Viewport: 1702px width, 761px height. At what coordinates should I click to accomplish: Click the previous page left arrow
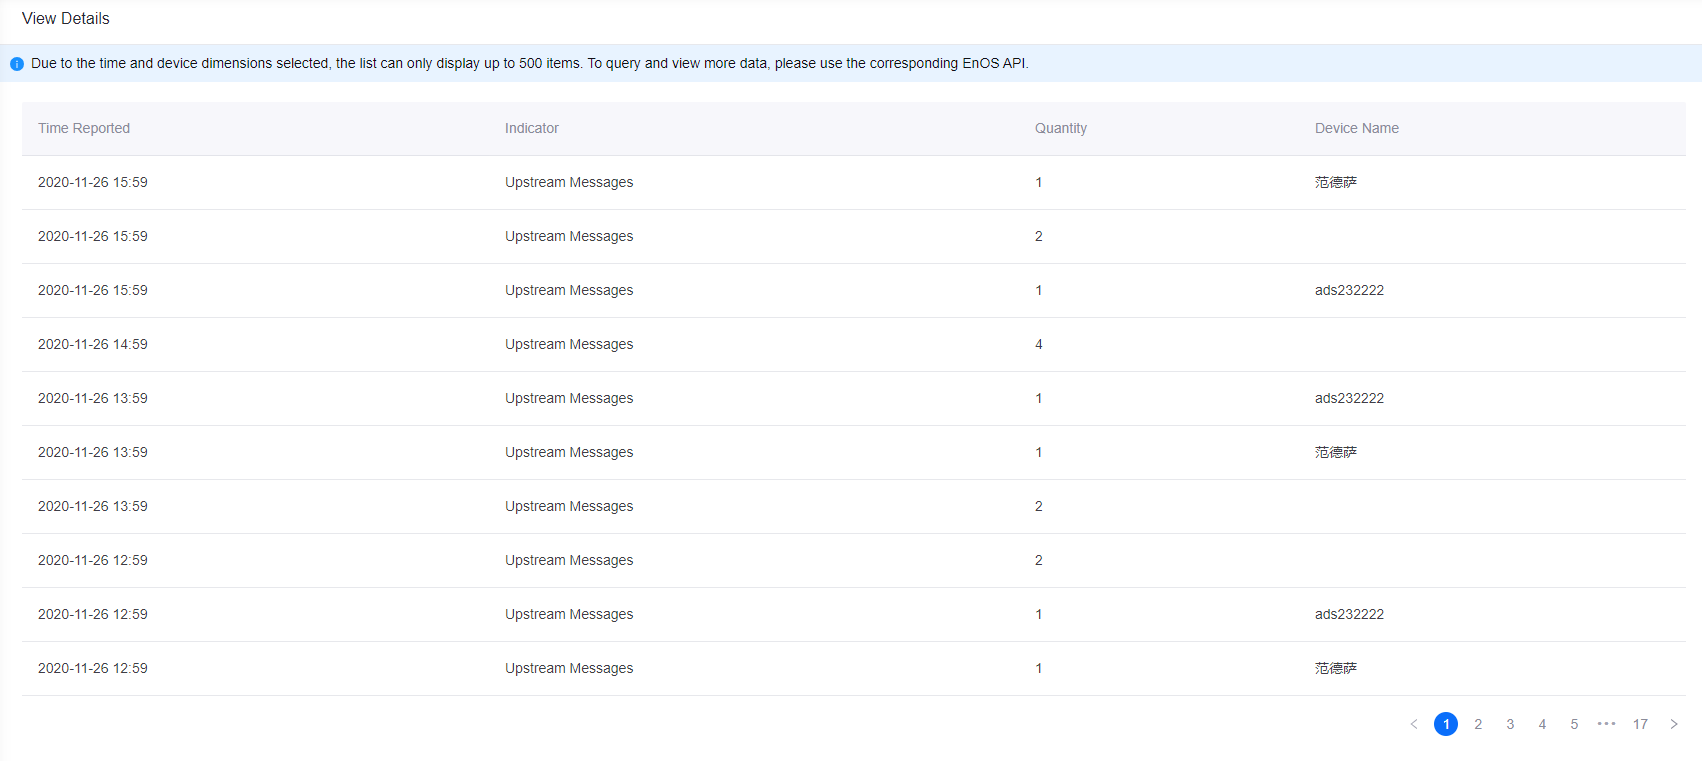[1414, 724]
